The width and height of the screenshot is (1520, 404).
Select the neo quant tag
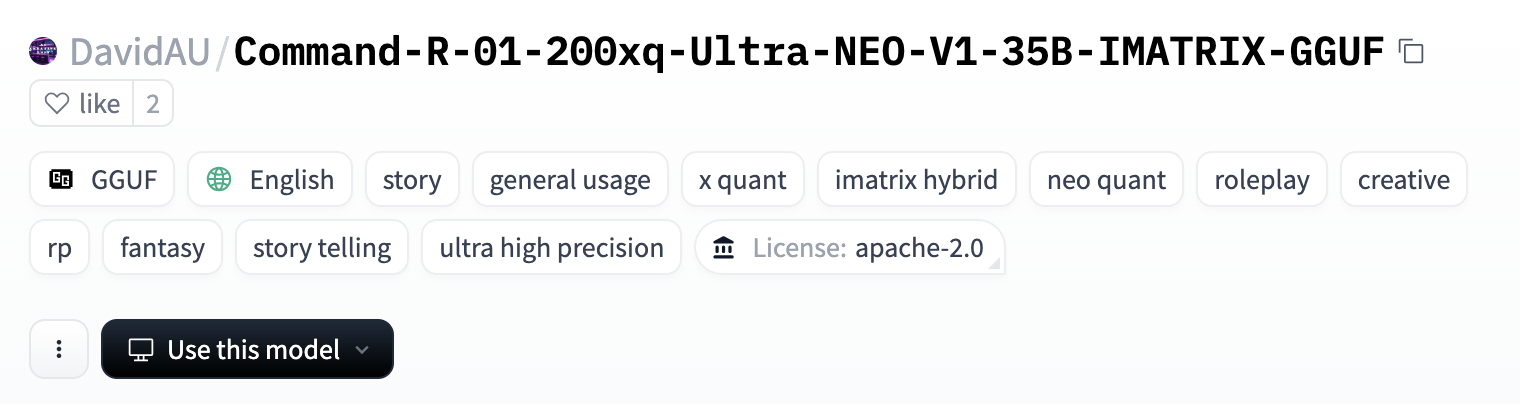(1106, 180)
